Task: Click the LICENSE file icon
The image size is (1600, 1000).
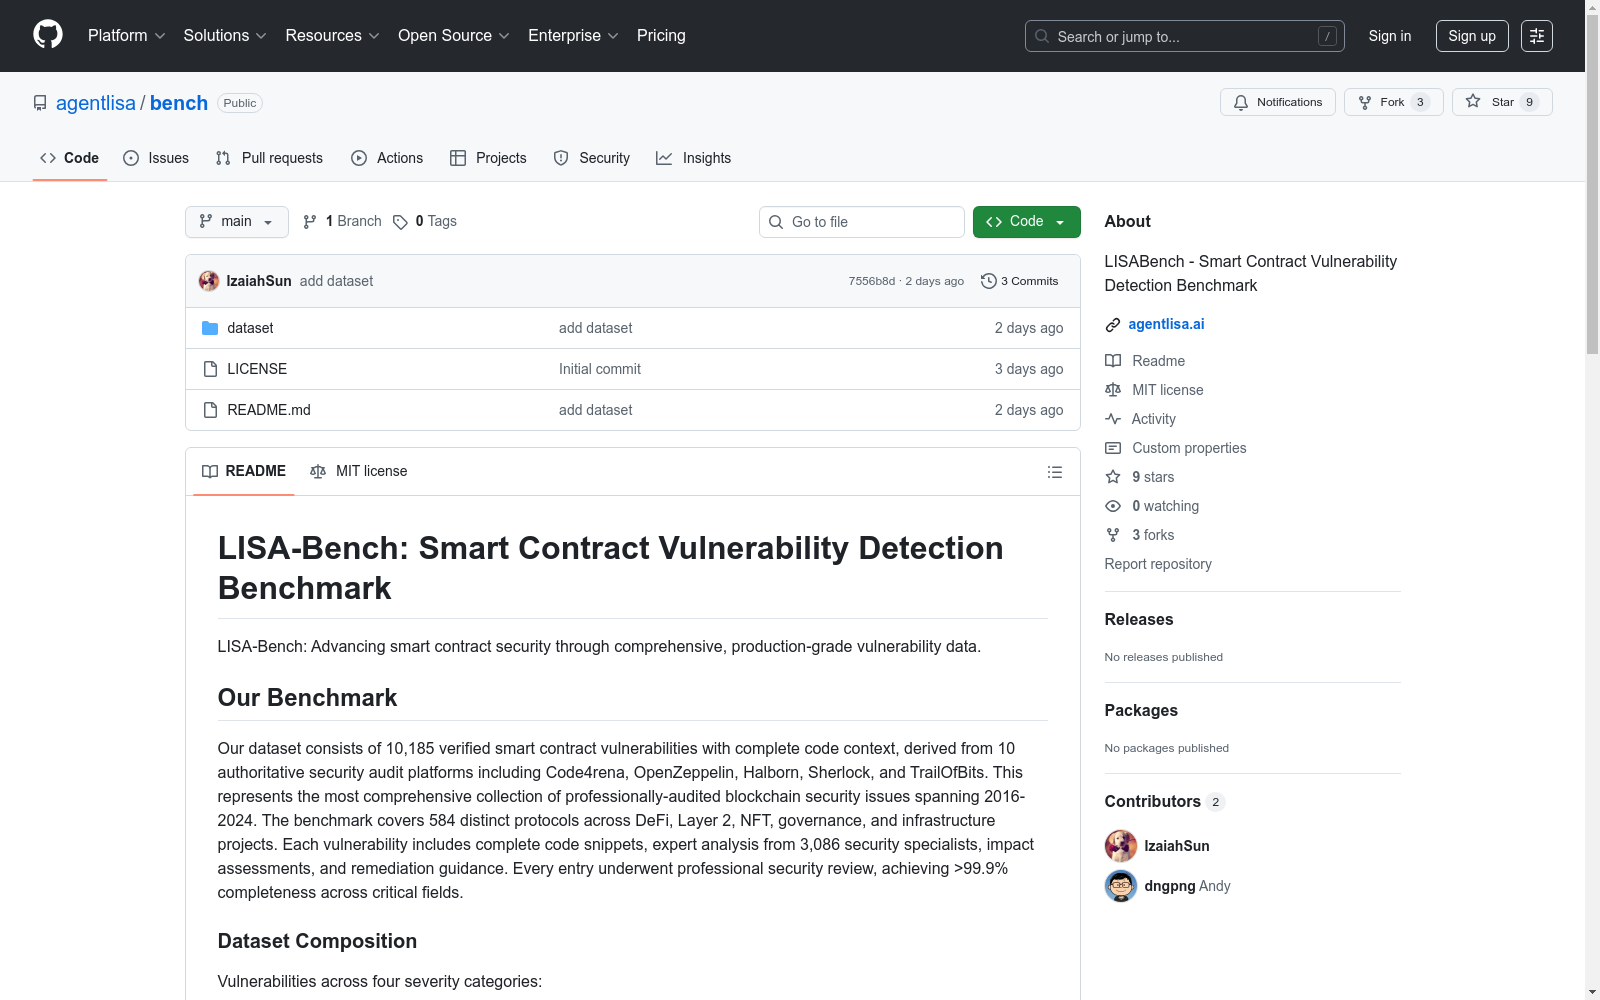Action: [210, 369]
